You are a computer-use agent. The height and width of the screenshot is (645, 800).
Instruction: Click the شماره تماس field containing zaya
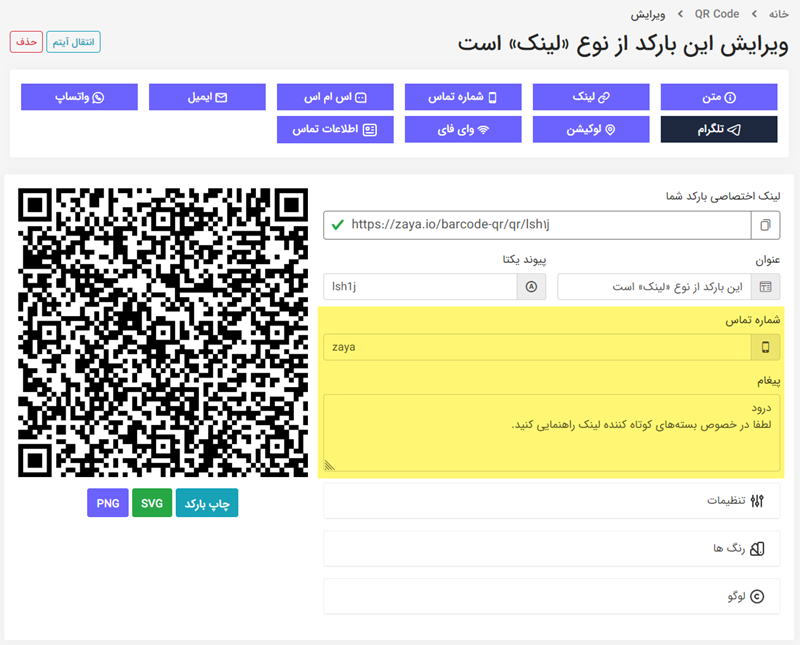537,348
